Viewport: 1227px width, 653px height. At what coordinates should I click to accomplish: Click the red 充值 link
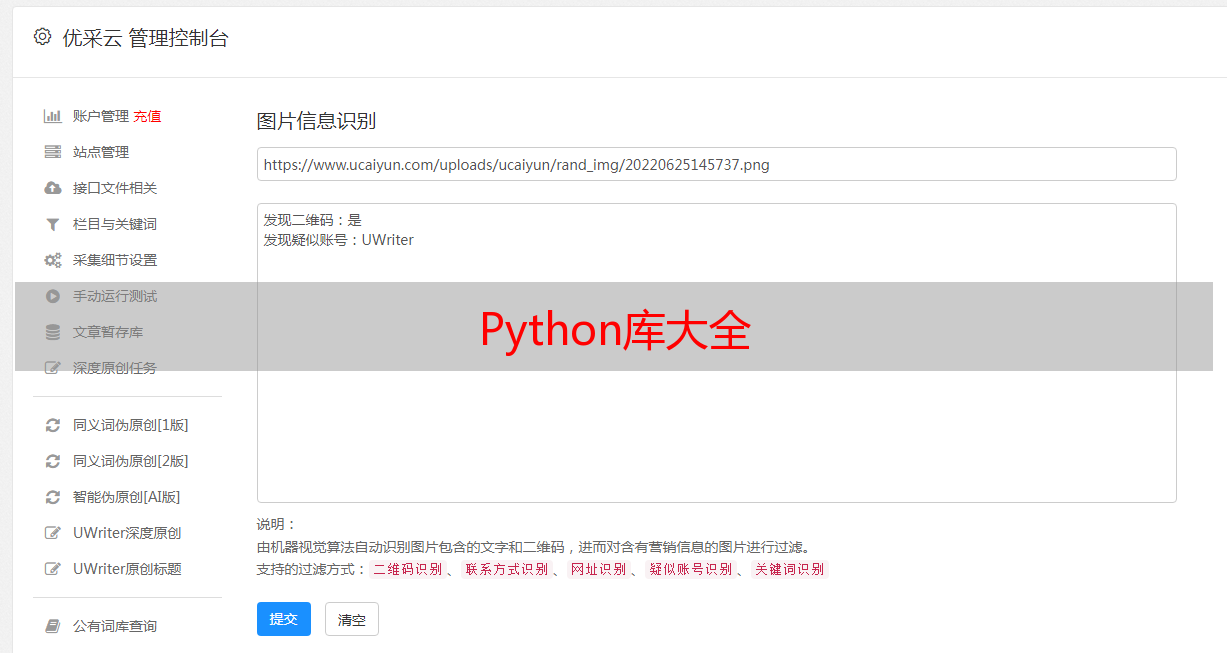147,116
